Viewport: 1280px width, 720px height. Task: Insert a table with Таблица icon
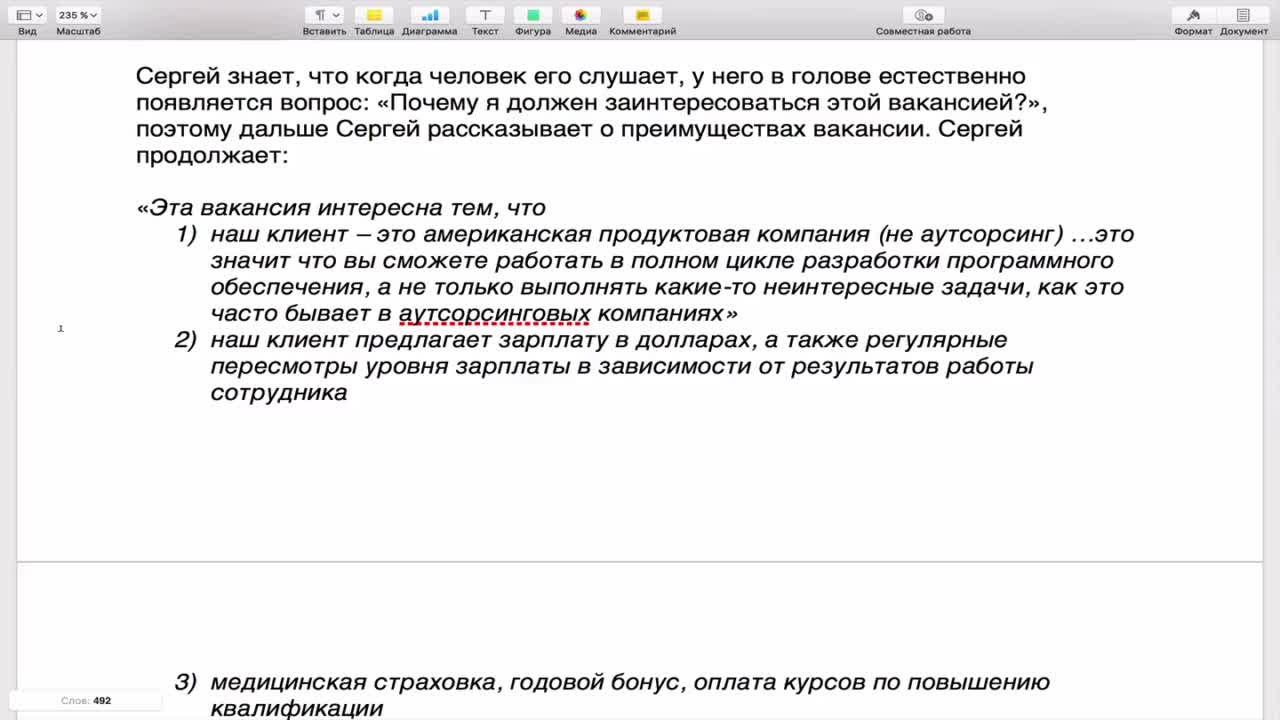[x=374, y=15]
